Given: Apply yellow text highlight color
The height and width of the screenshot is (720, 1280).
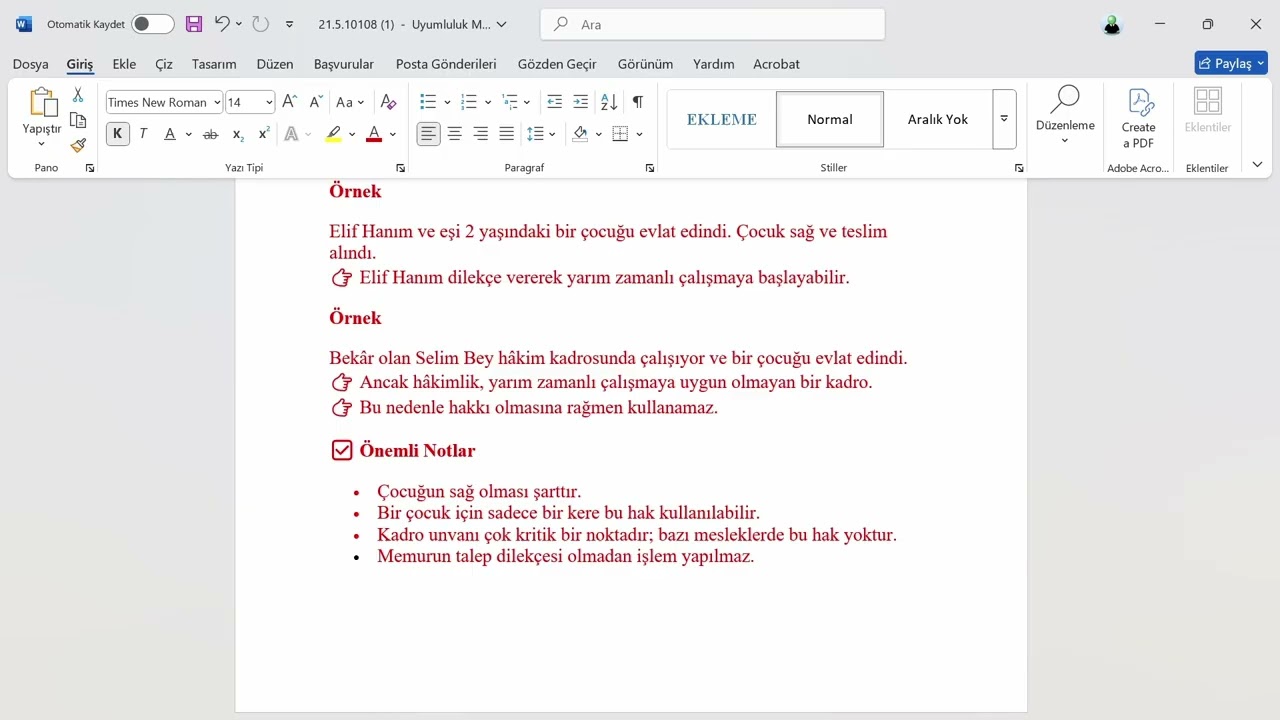Looking at the screenshot, I should [x=334, y=134].
